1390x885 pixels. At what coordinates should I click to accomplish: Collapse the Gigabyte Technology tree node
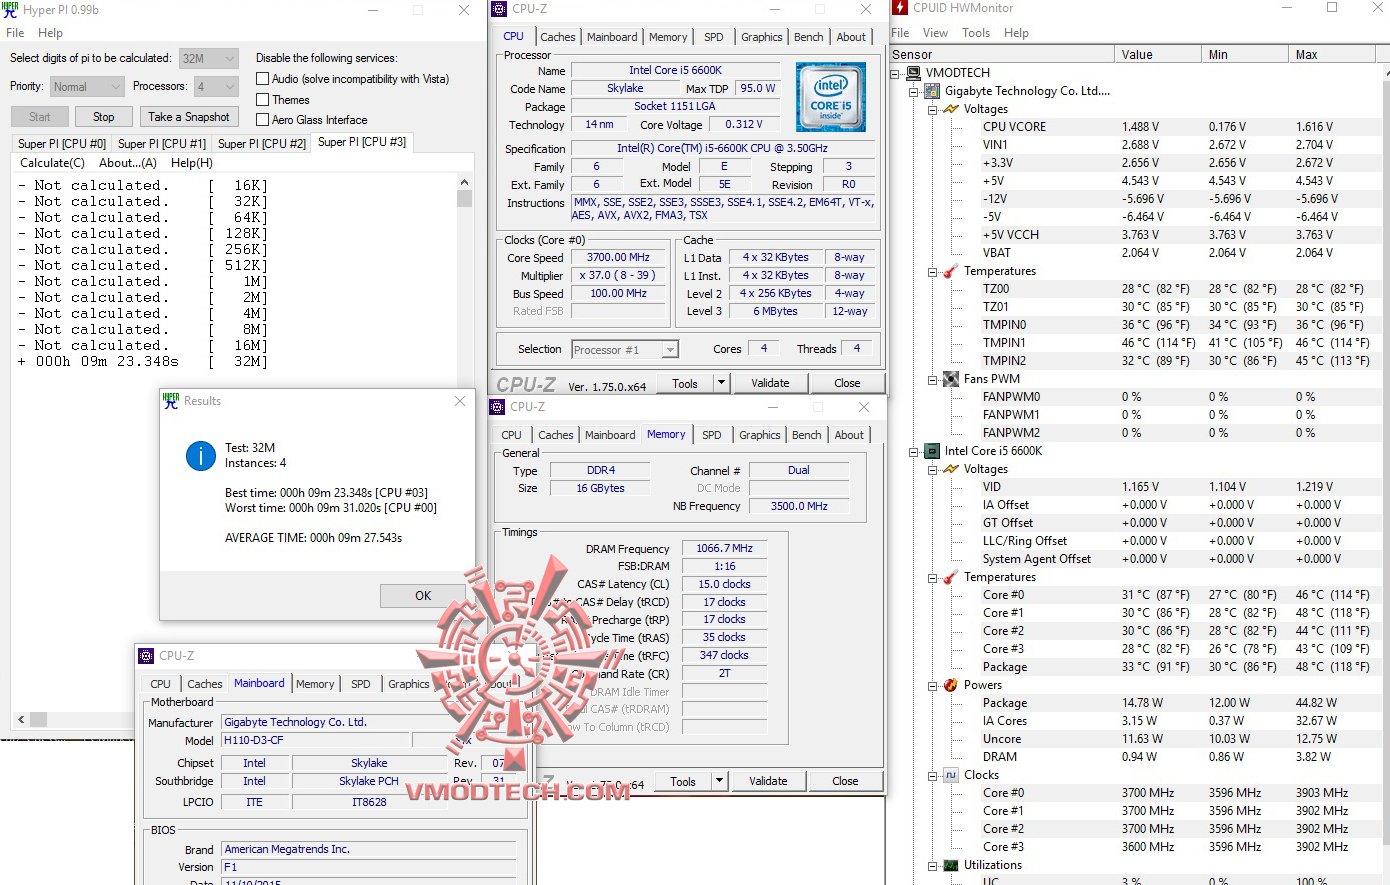coord(914,91)
